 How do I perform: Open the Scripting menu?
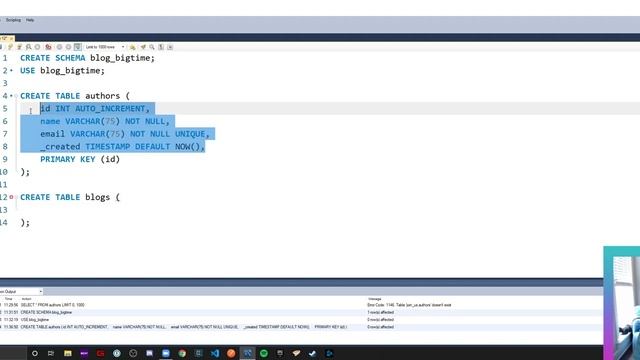(x=13, y=20)
